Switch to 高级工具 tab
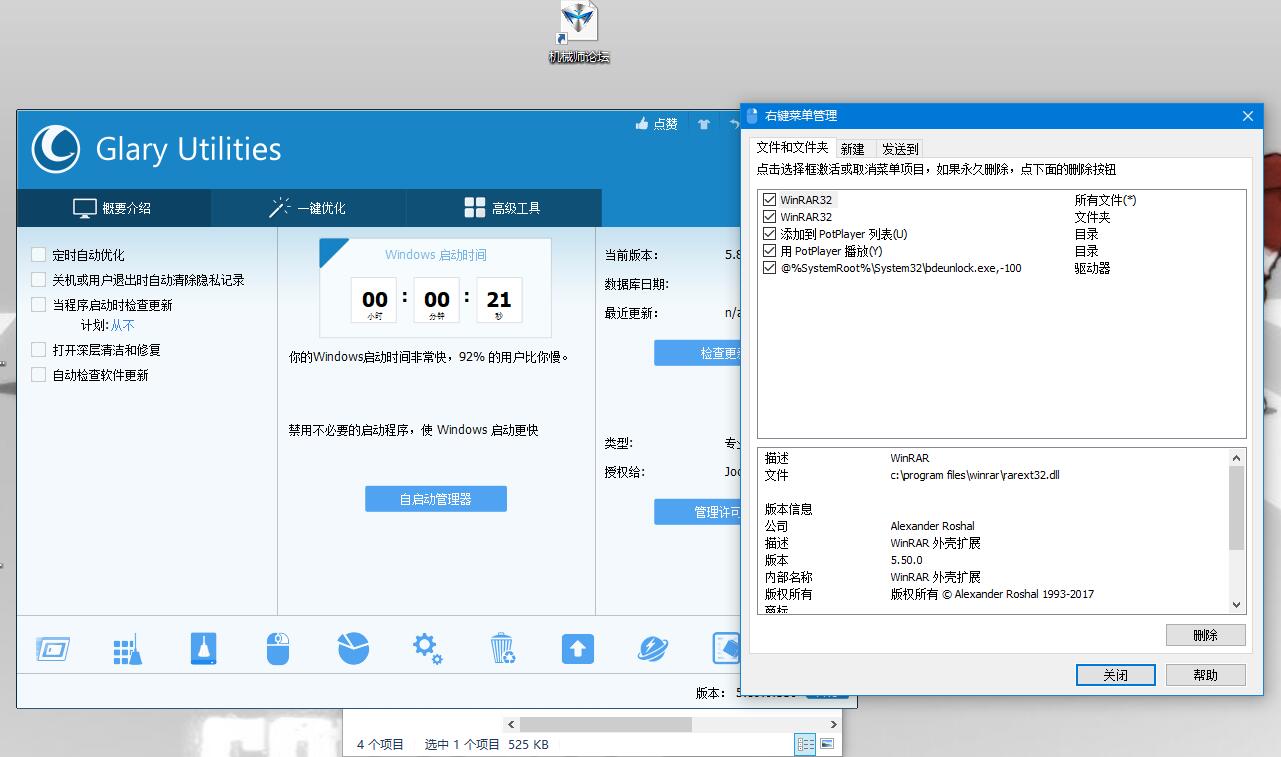 [504, 208]
